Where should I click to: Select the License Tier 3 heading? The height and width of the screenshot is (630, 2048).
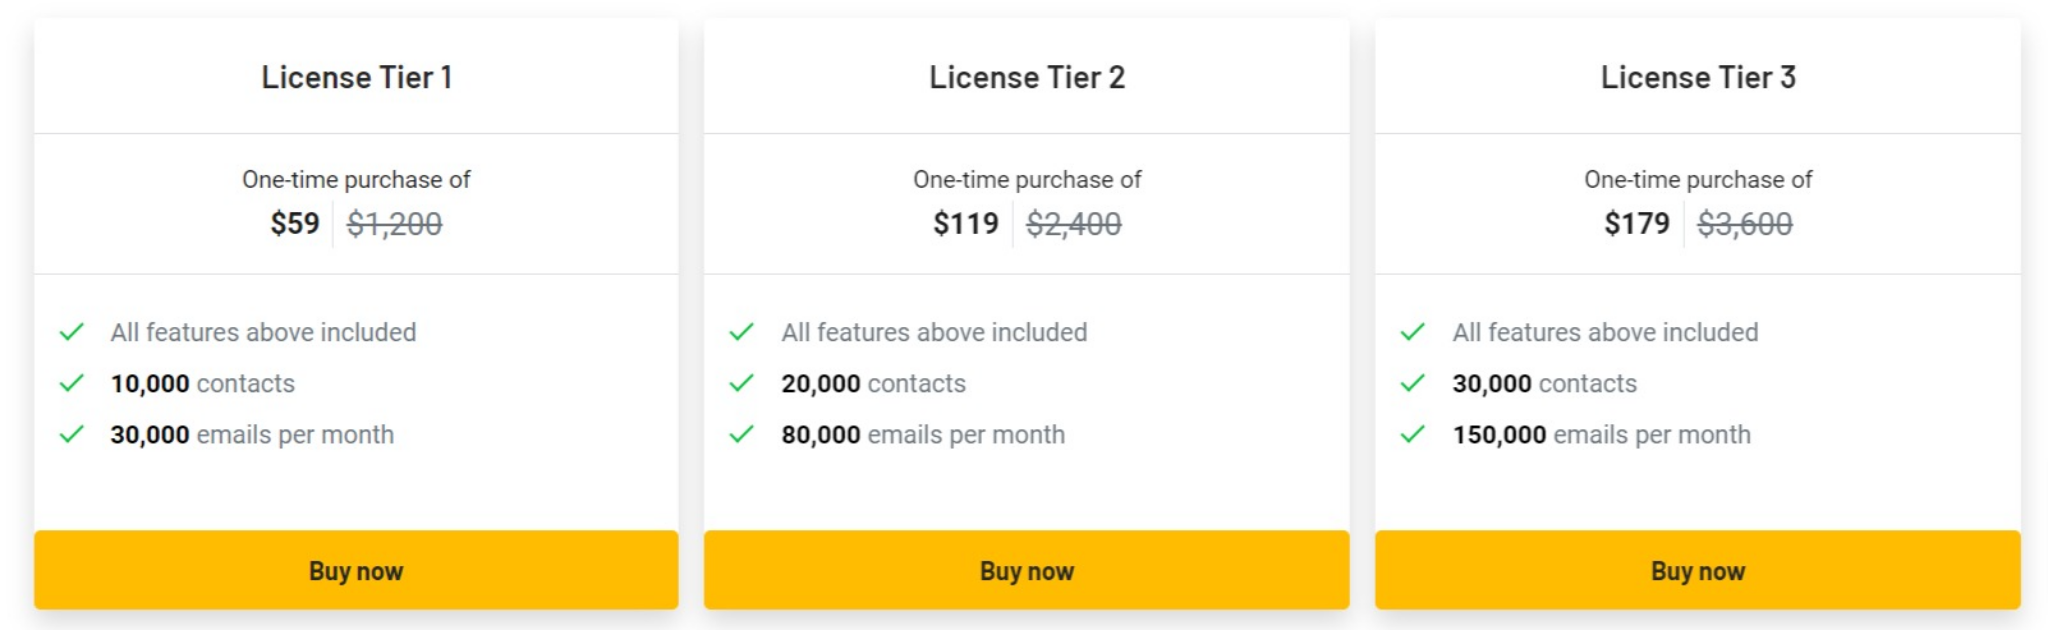click(1698, 77)
